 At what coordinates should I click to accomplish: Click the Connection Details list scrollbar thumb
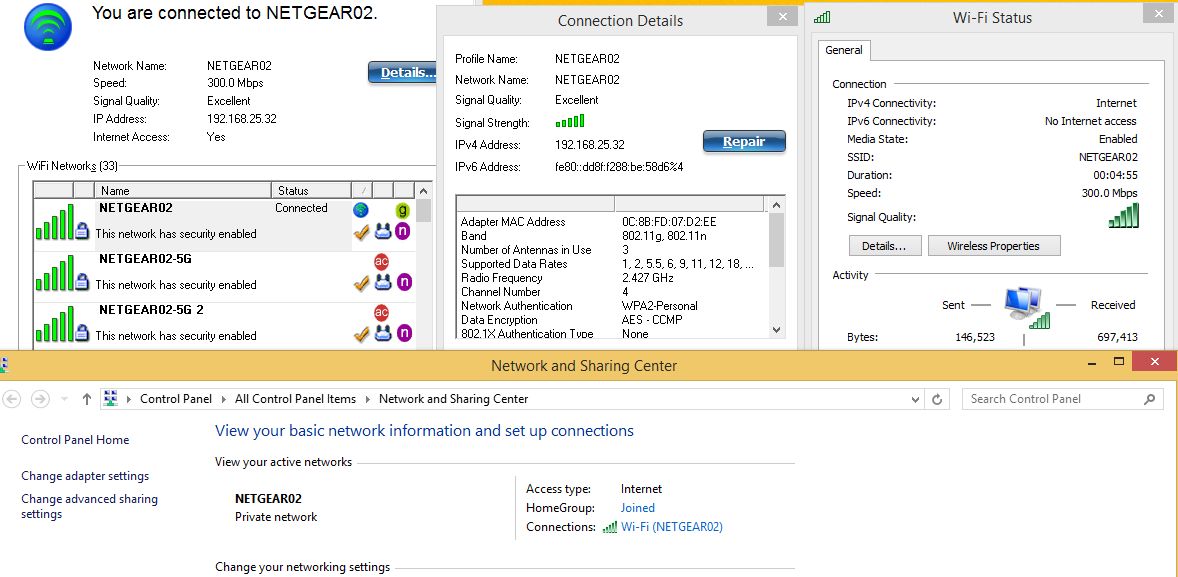776,240
